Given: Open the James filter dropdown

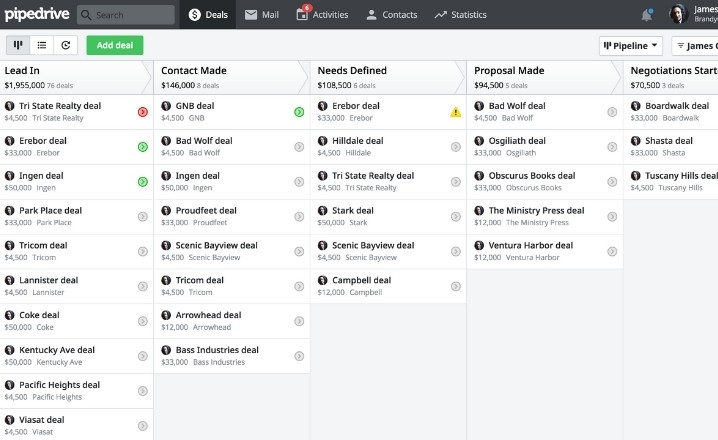Looking at the screenshot, I should [695, 46].
